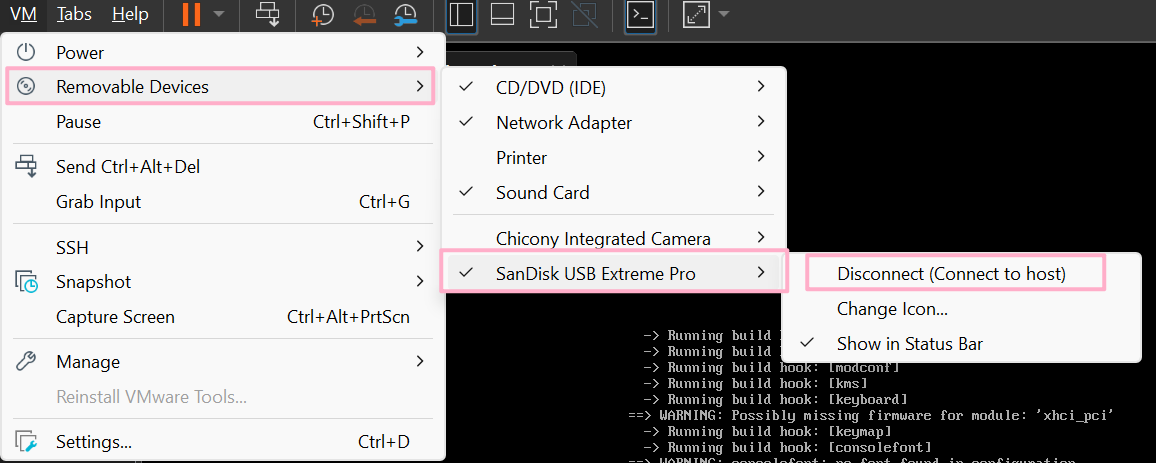Toggle the sidebar library view icon

click(x=461, y=14)
